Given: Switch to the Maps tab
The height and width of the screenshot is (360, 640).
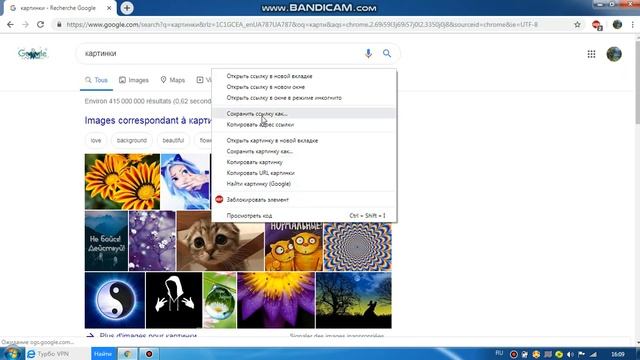Looking at the screenshot, I should tap(173, 80).
